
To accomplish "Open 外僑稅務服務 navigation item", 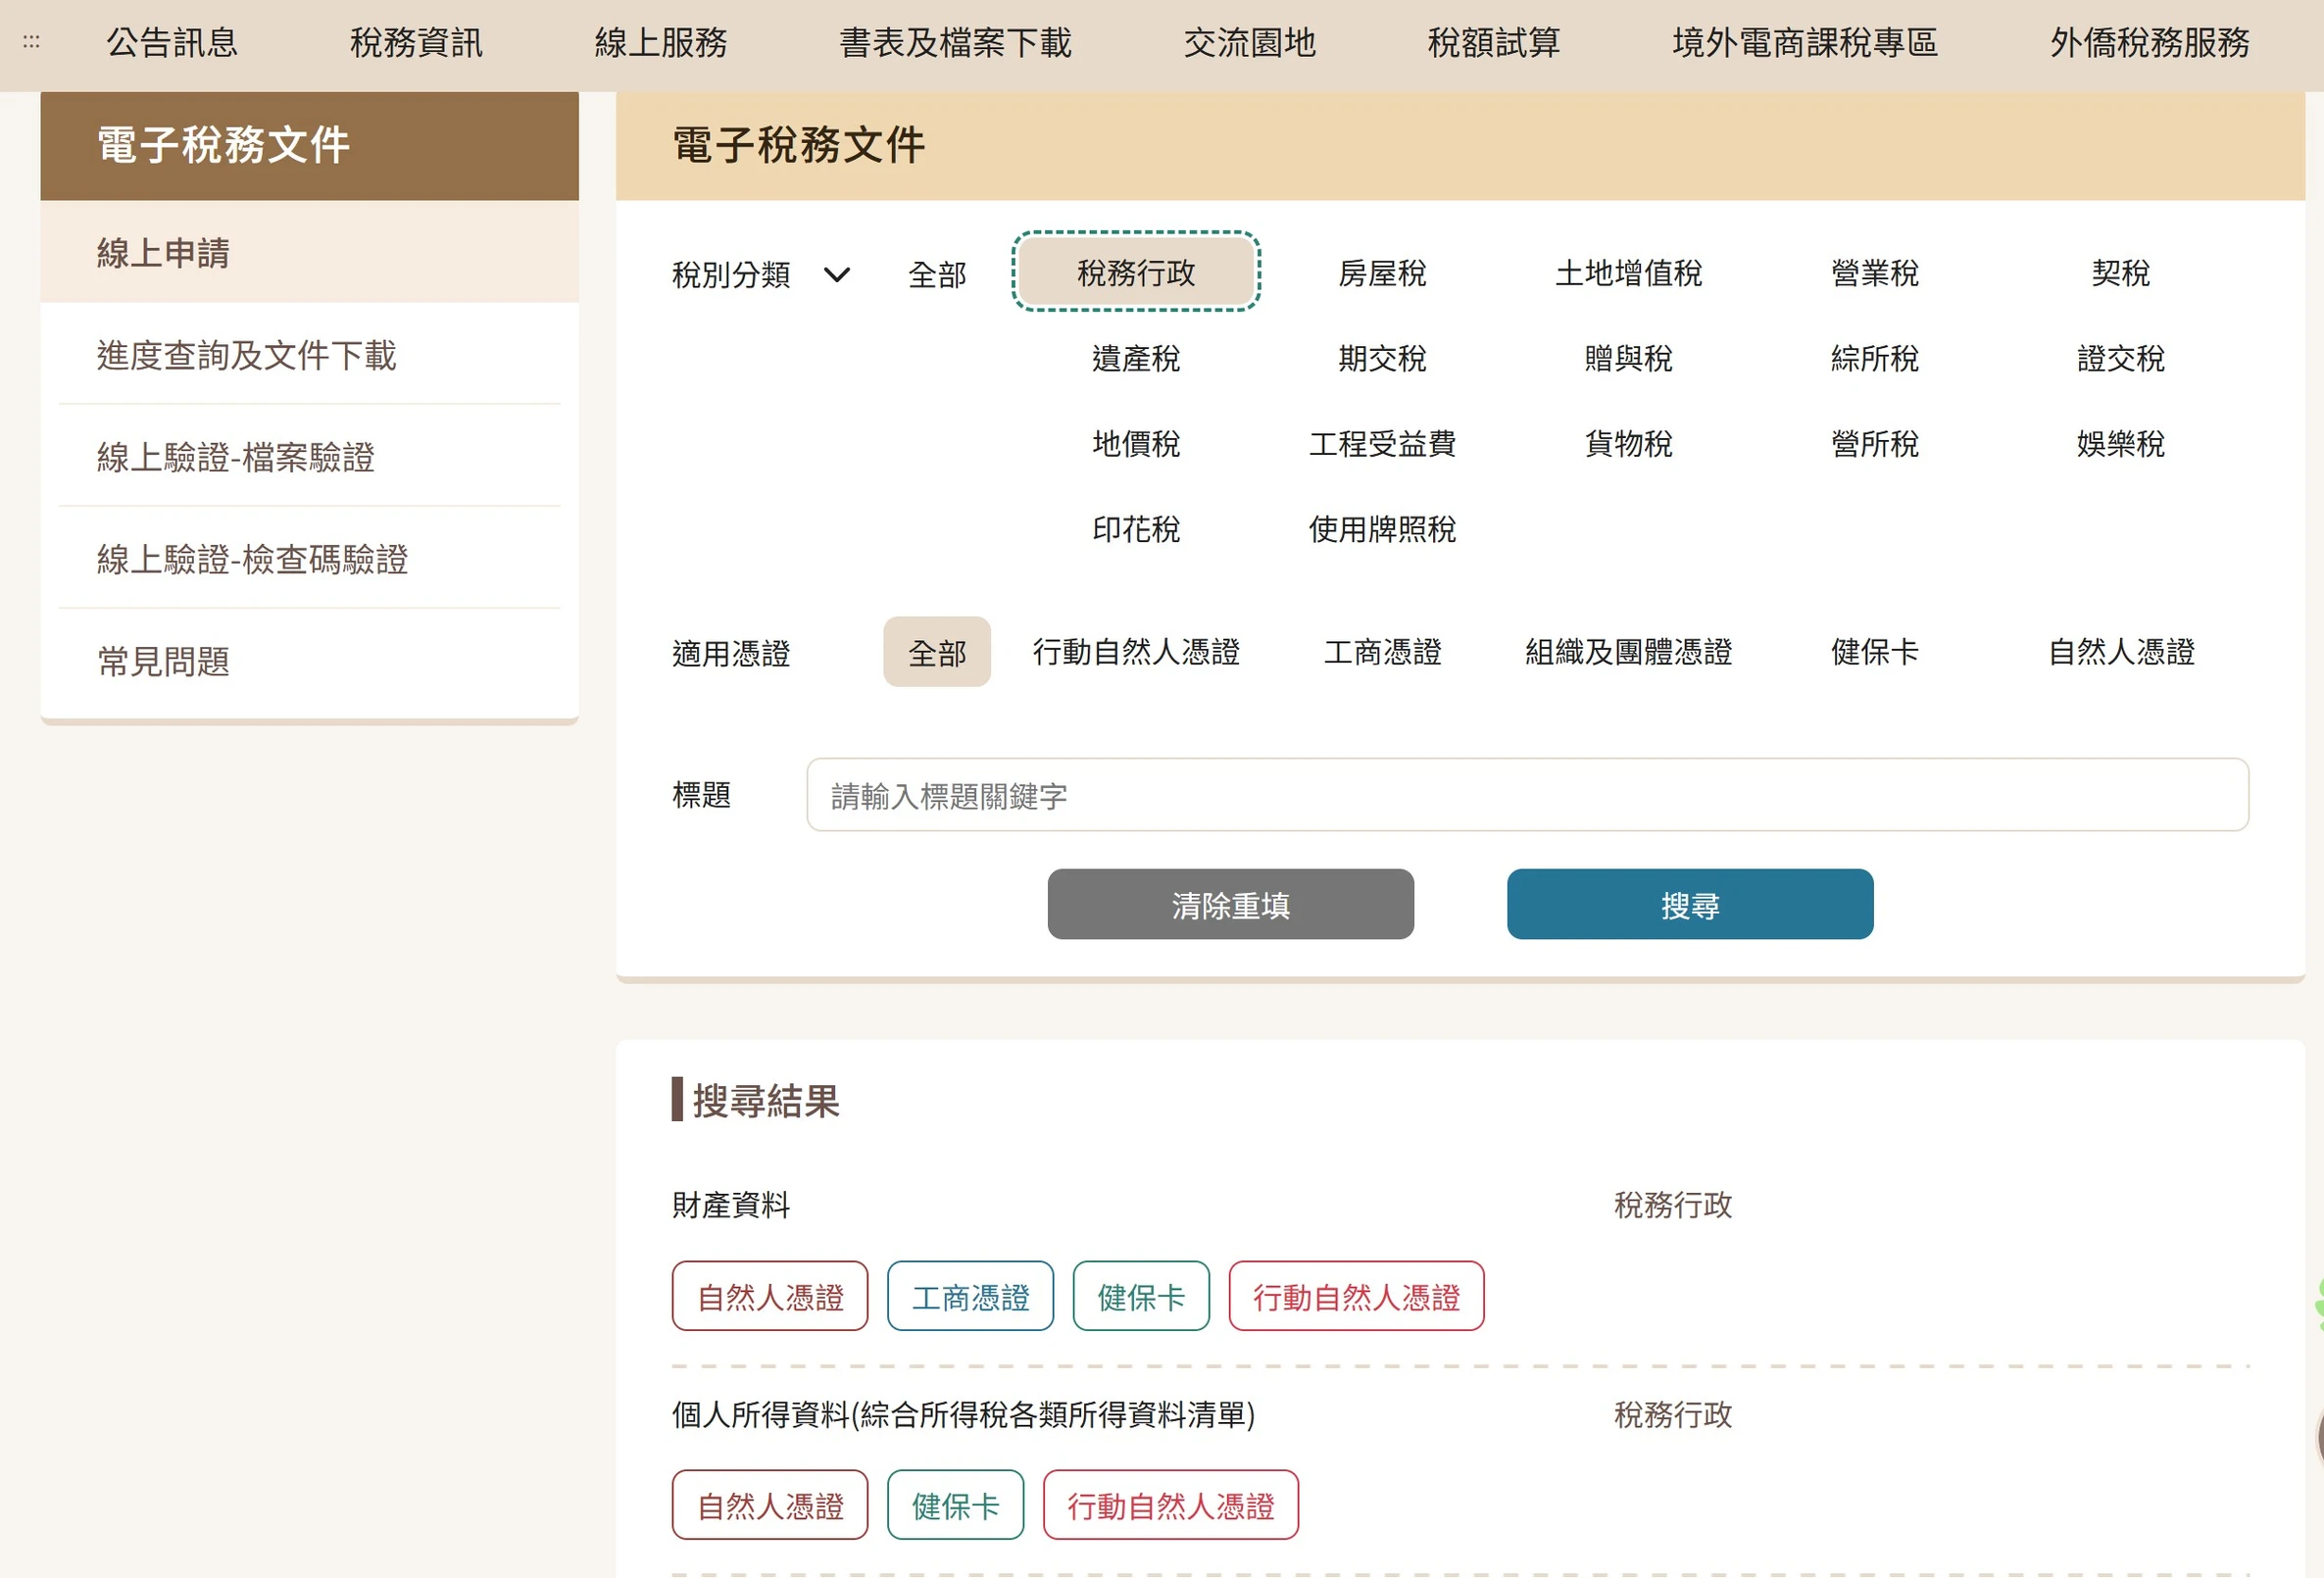I will (2149, 43).
